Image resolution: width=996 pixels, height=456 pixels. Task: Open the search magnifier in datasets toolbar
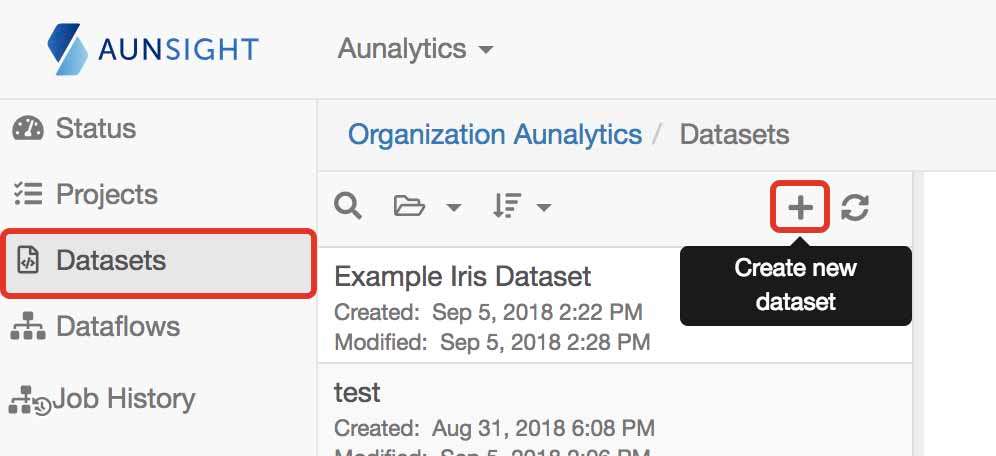point(348,206)
